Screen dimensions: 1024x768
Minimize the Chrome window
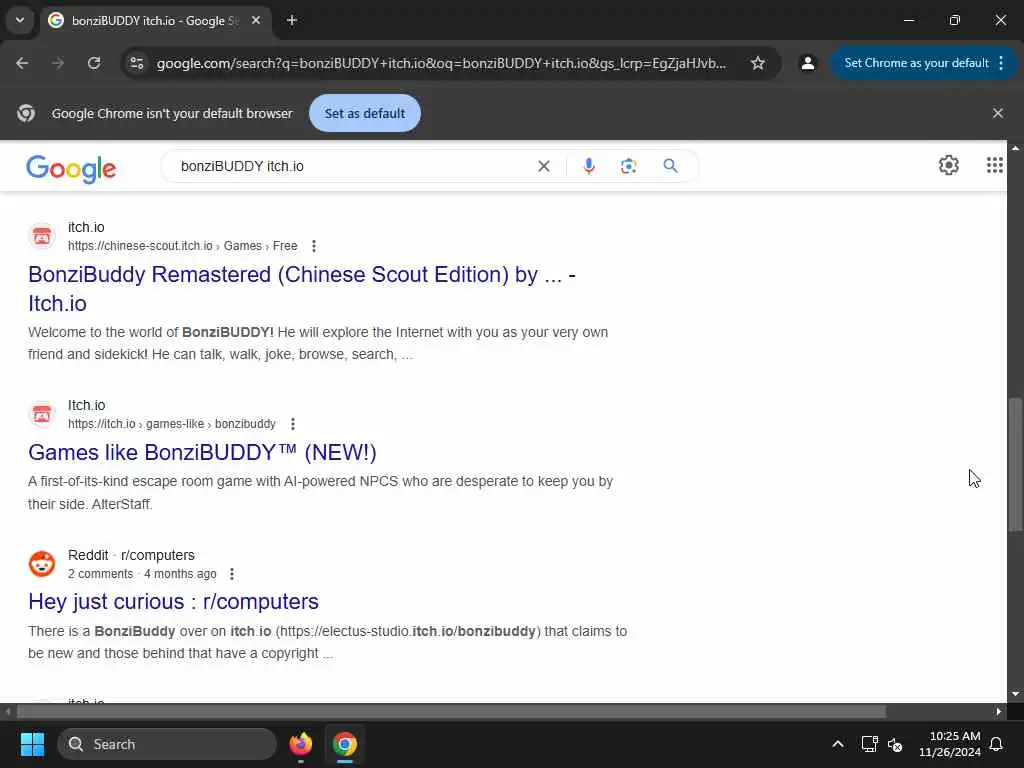908,20
